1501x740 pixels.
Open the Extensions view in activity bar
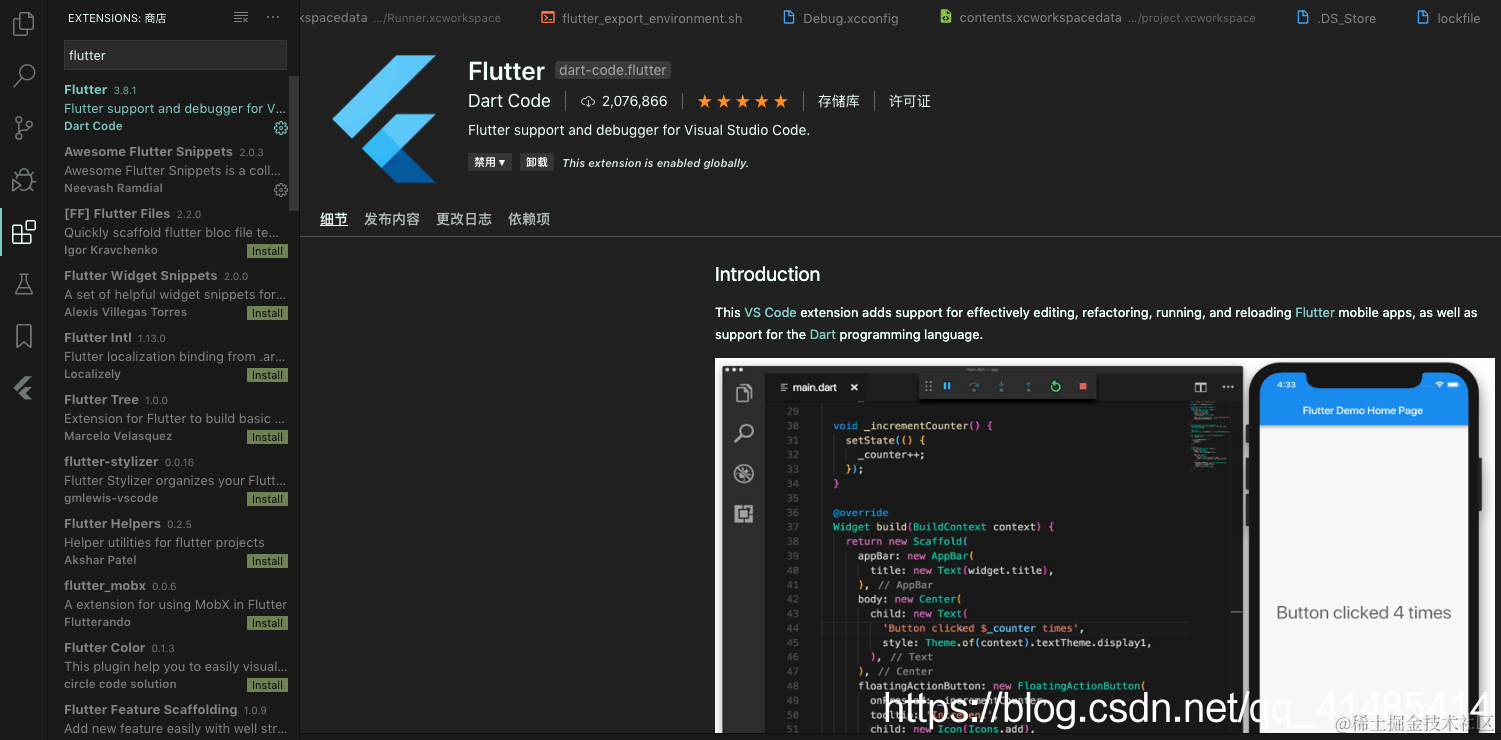23,233
